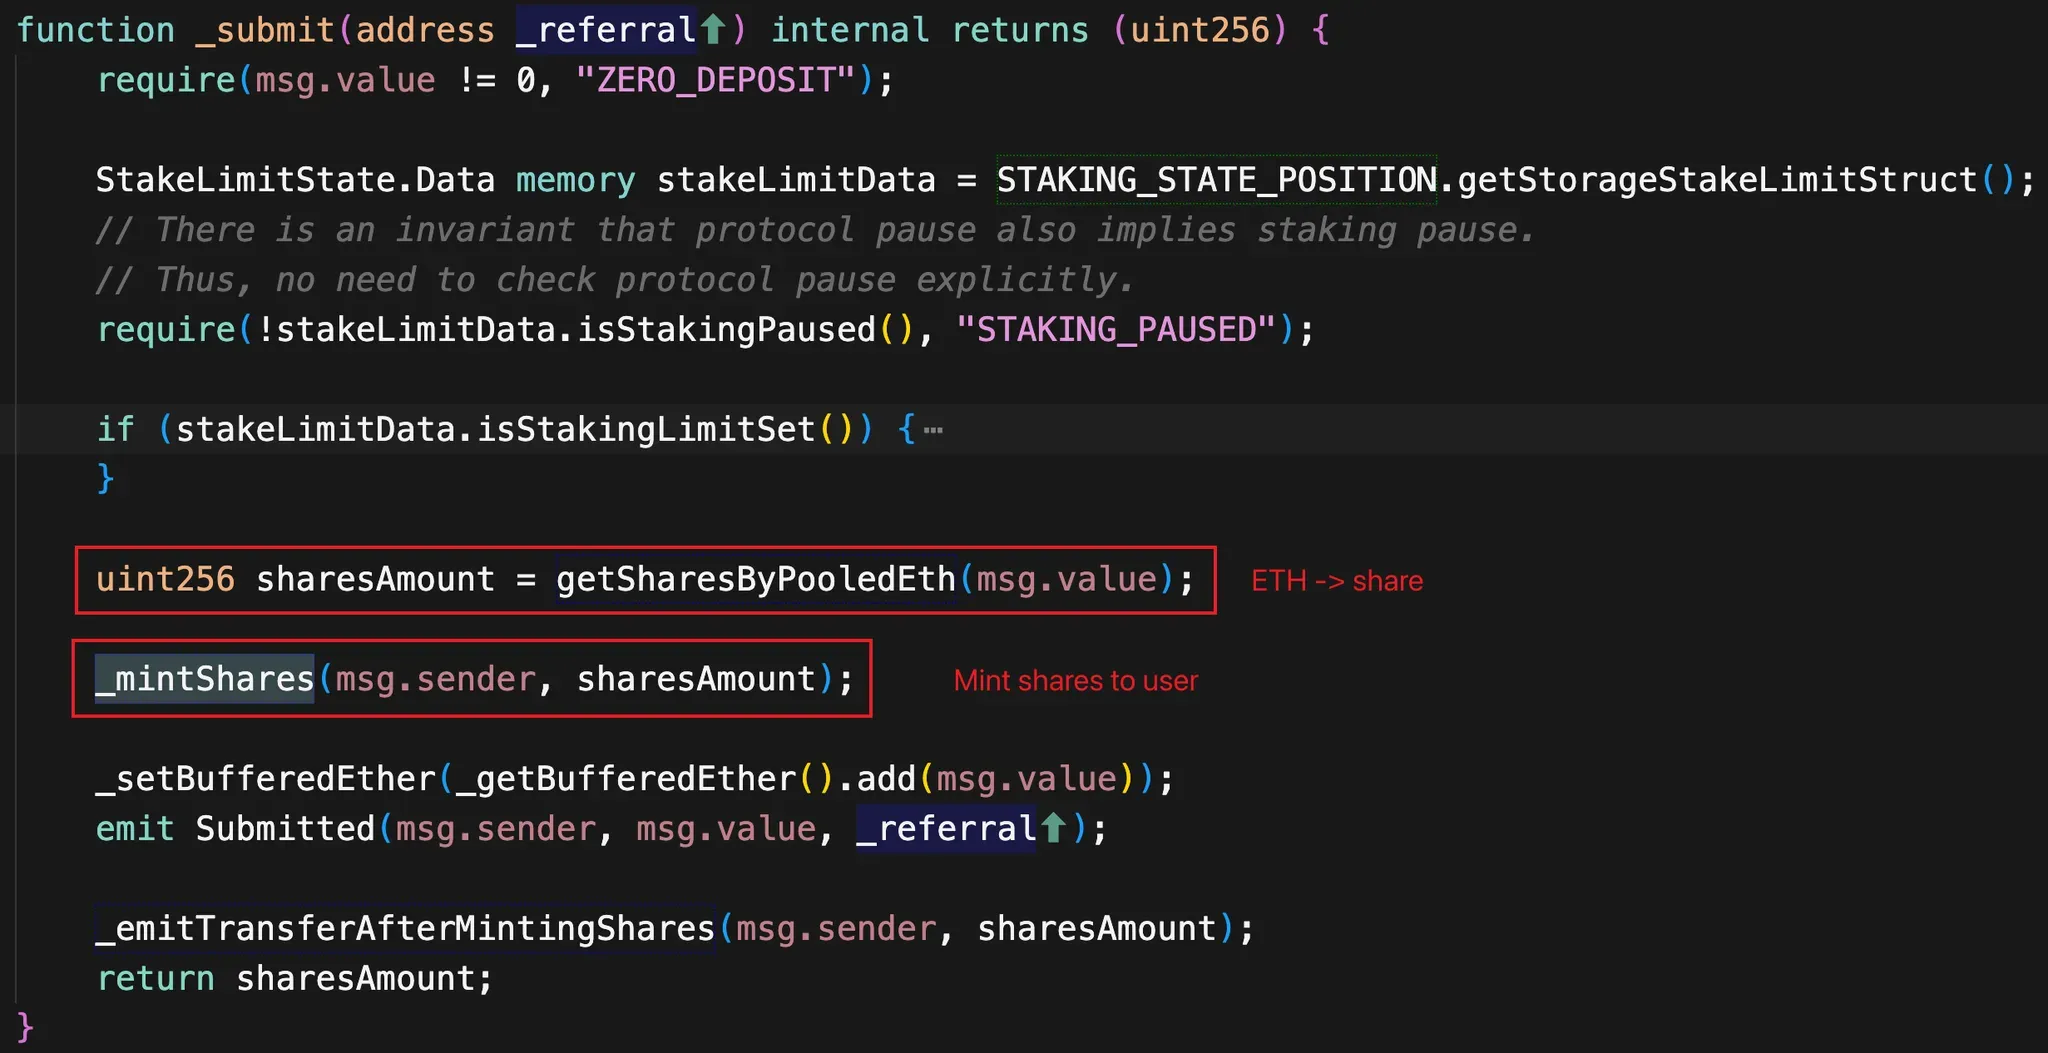This screenshot has width=2048, height=1053.
Task: Select the _submit function name
Action: [265, 30]
